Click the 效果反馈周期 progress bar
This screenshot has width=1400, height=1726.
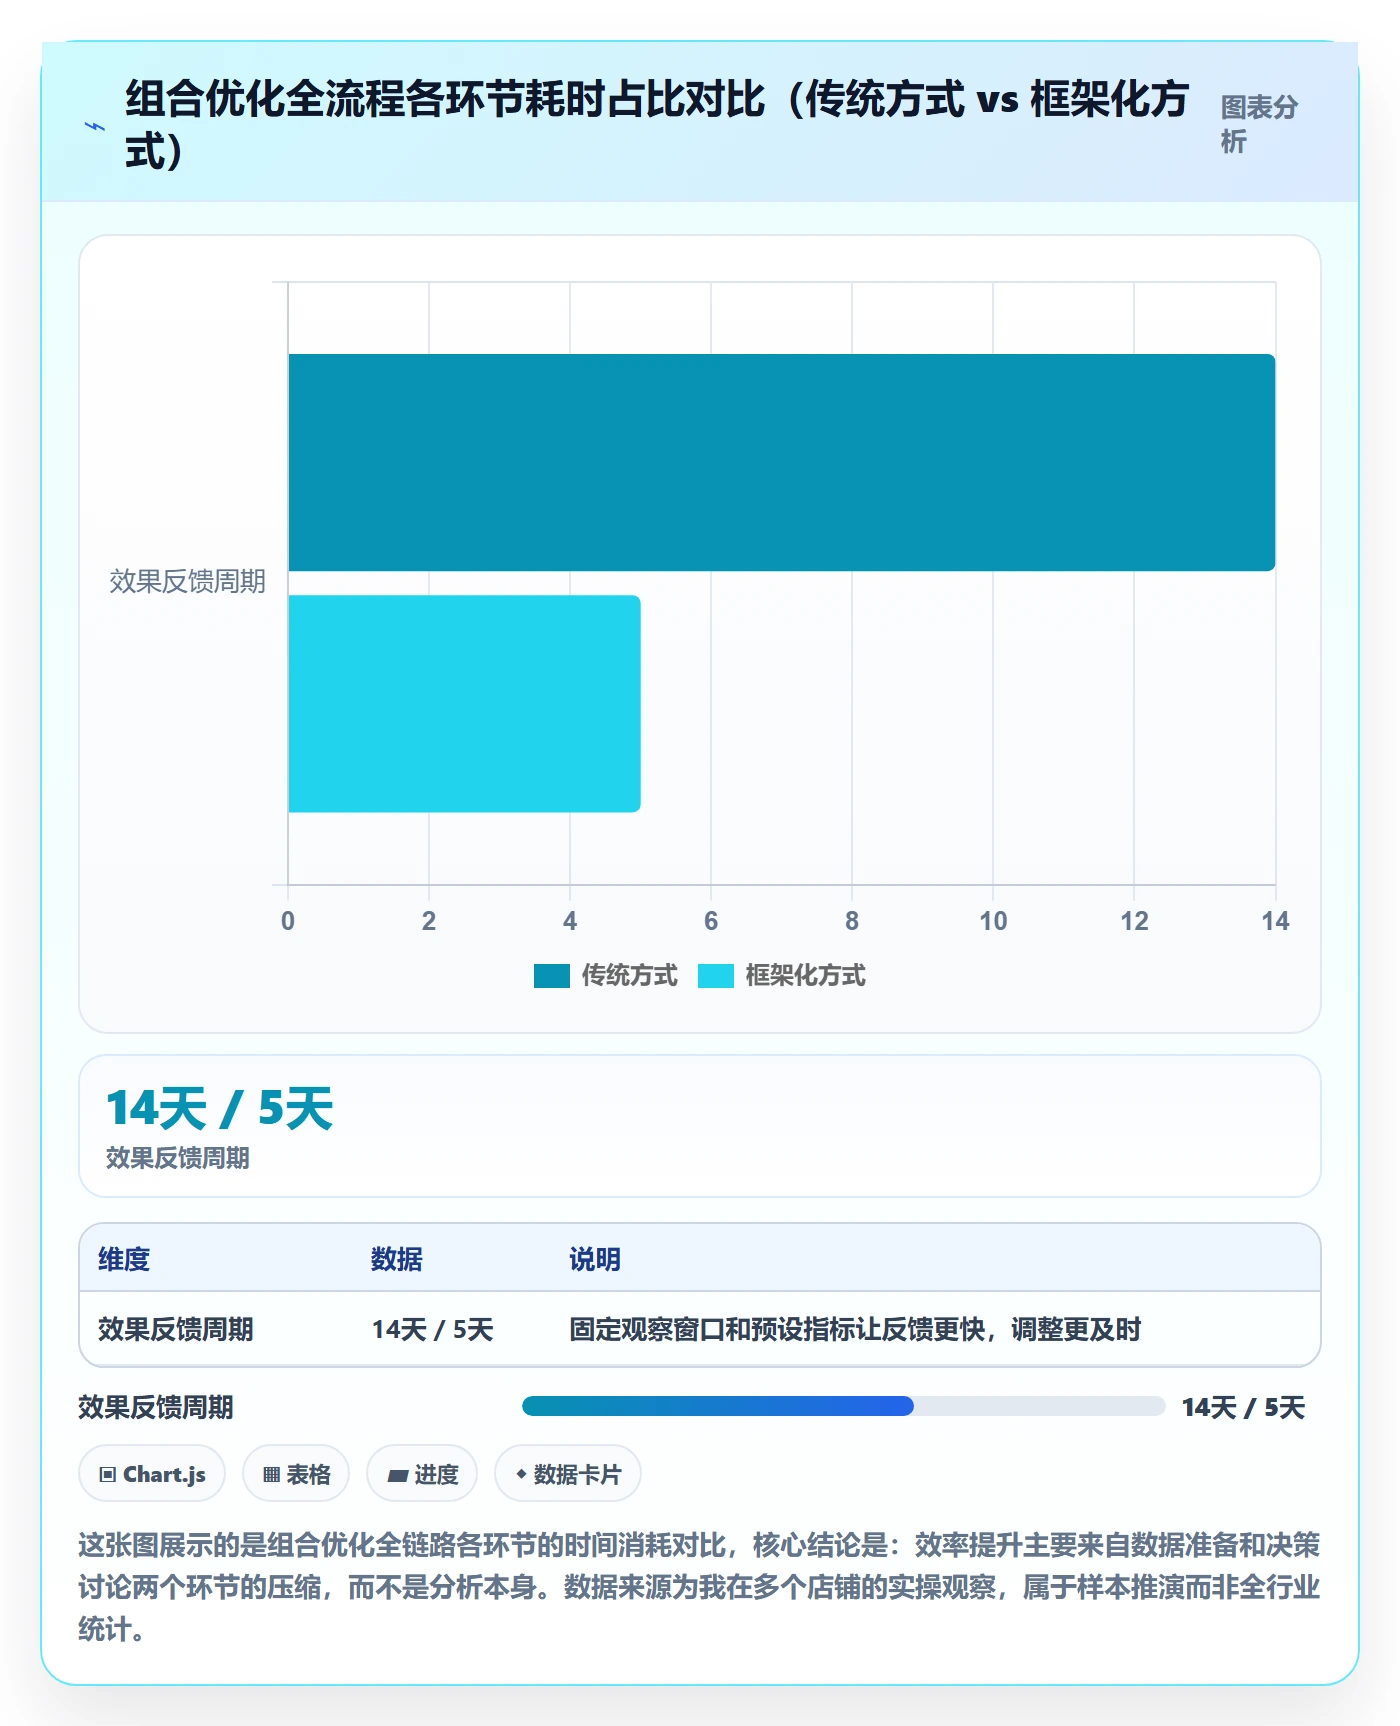pyautogui.click(x=843, y=1406)
